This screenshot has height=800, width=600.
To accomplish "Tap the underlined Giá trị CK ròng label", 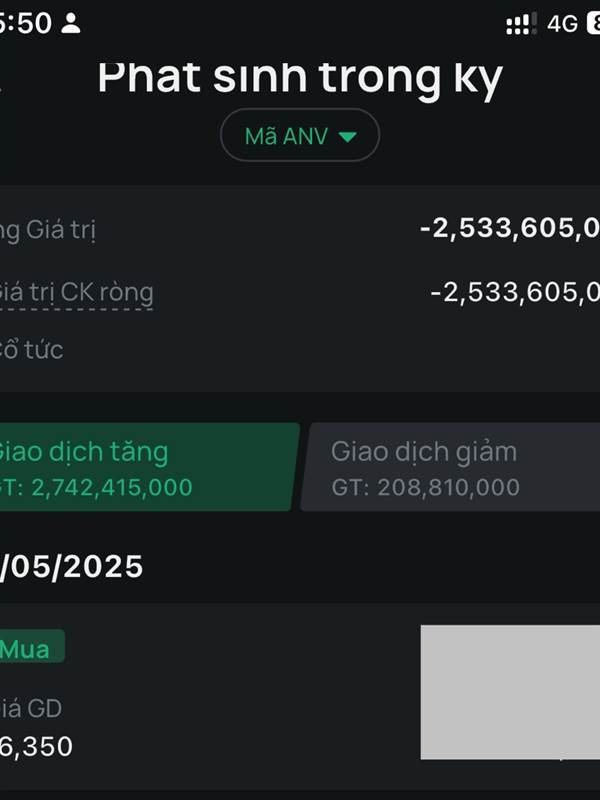I will point(75,292).
